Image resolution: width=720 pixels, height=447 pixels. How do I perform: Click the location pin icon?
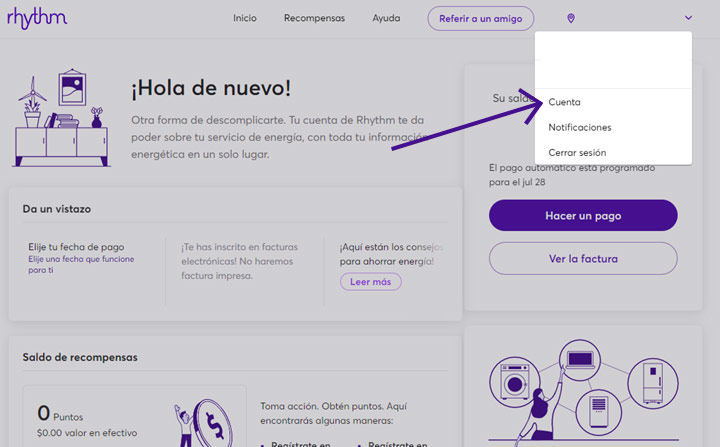point(571,18)
